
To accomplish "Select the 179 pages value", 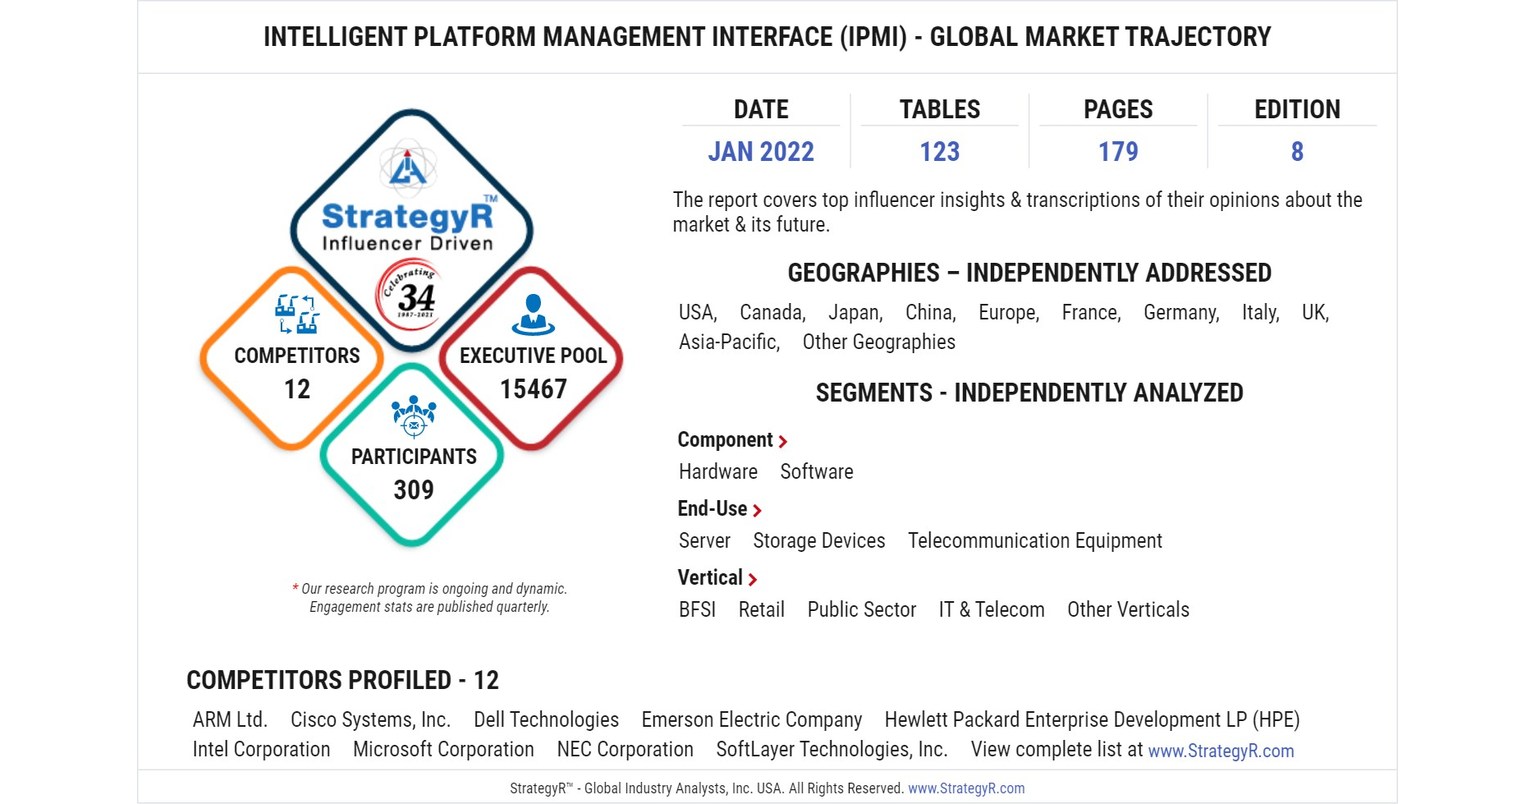I will (1118, 151).
